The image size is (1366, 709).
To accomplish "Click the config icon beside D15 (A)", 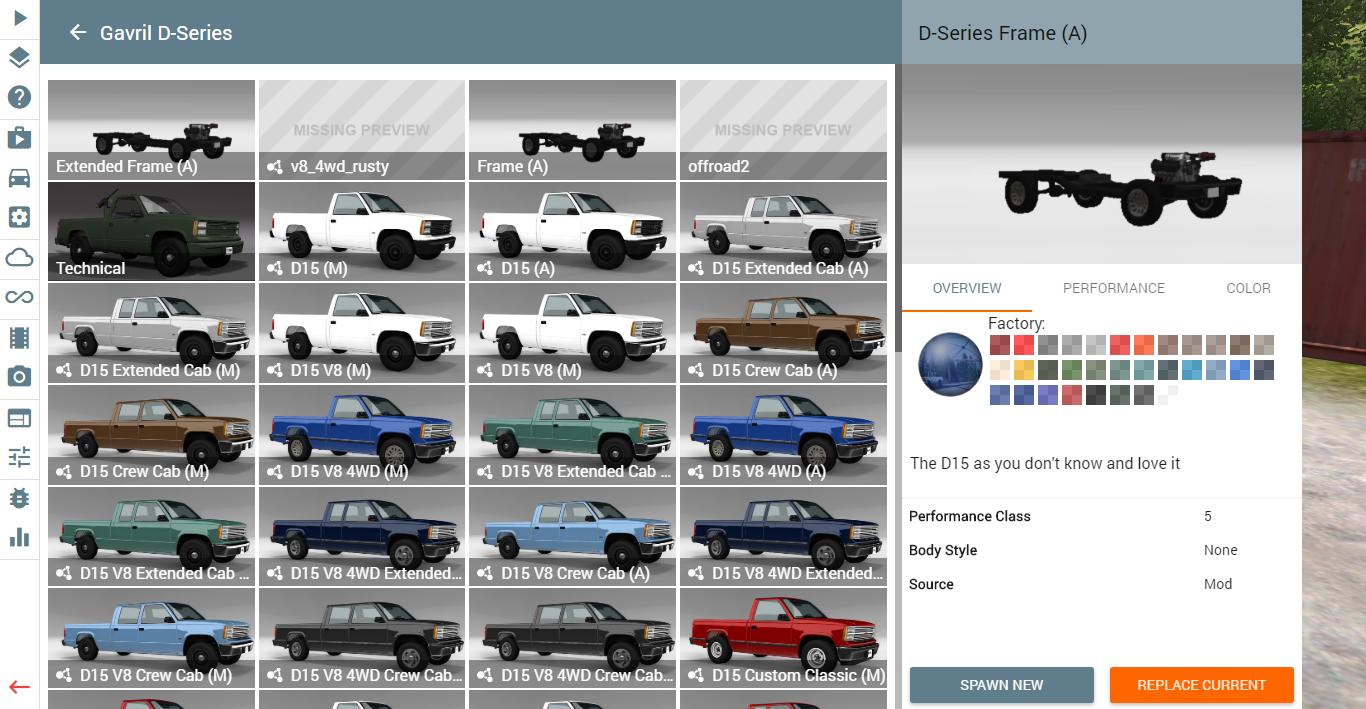I will pos(485,268).
